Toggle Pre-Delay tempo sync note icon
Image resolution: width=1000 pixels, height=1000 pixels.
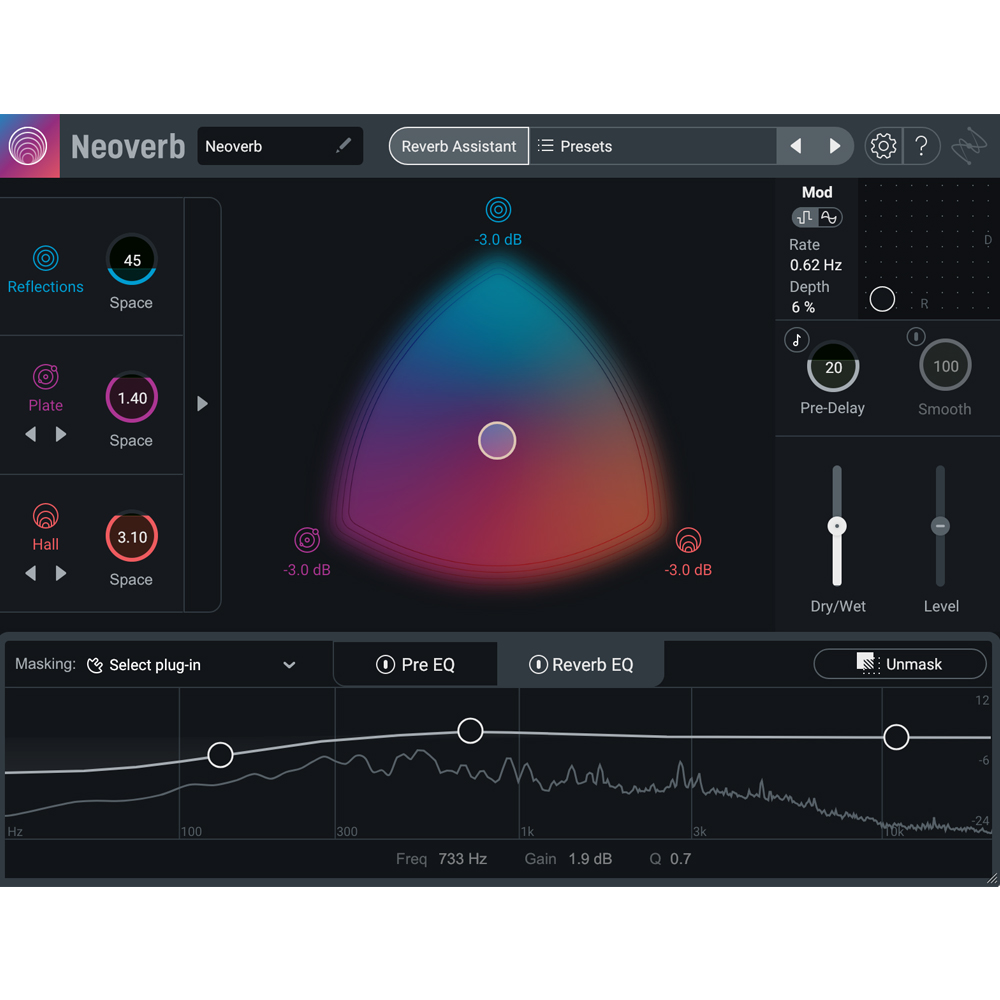(x=797, y=340)
